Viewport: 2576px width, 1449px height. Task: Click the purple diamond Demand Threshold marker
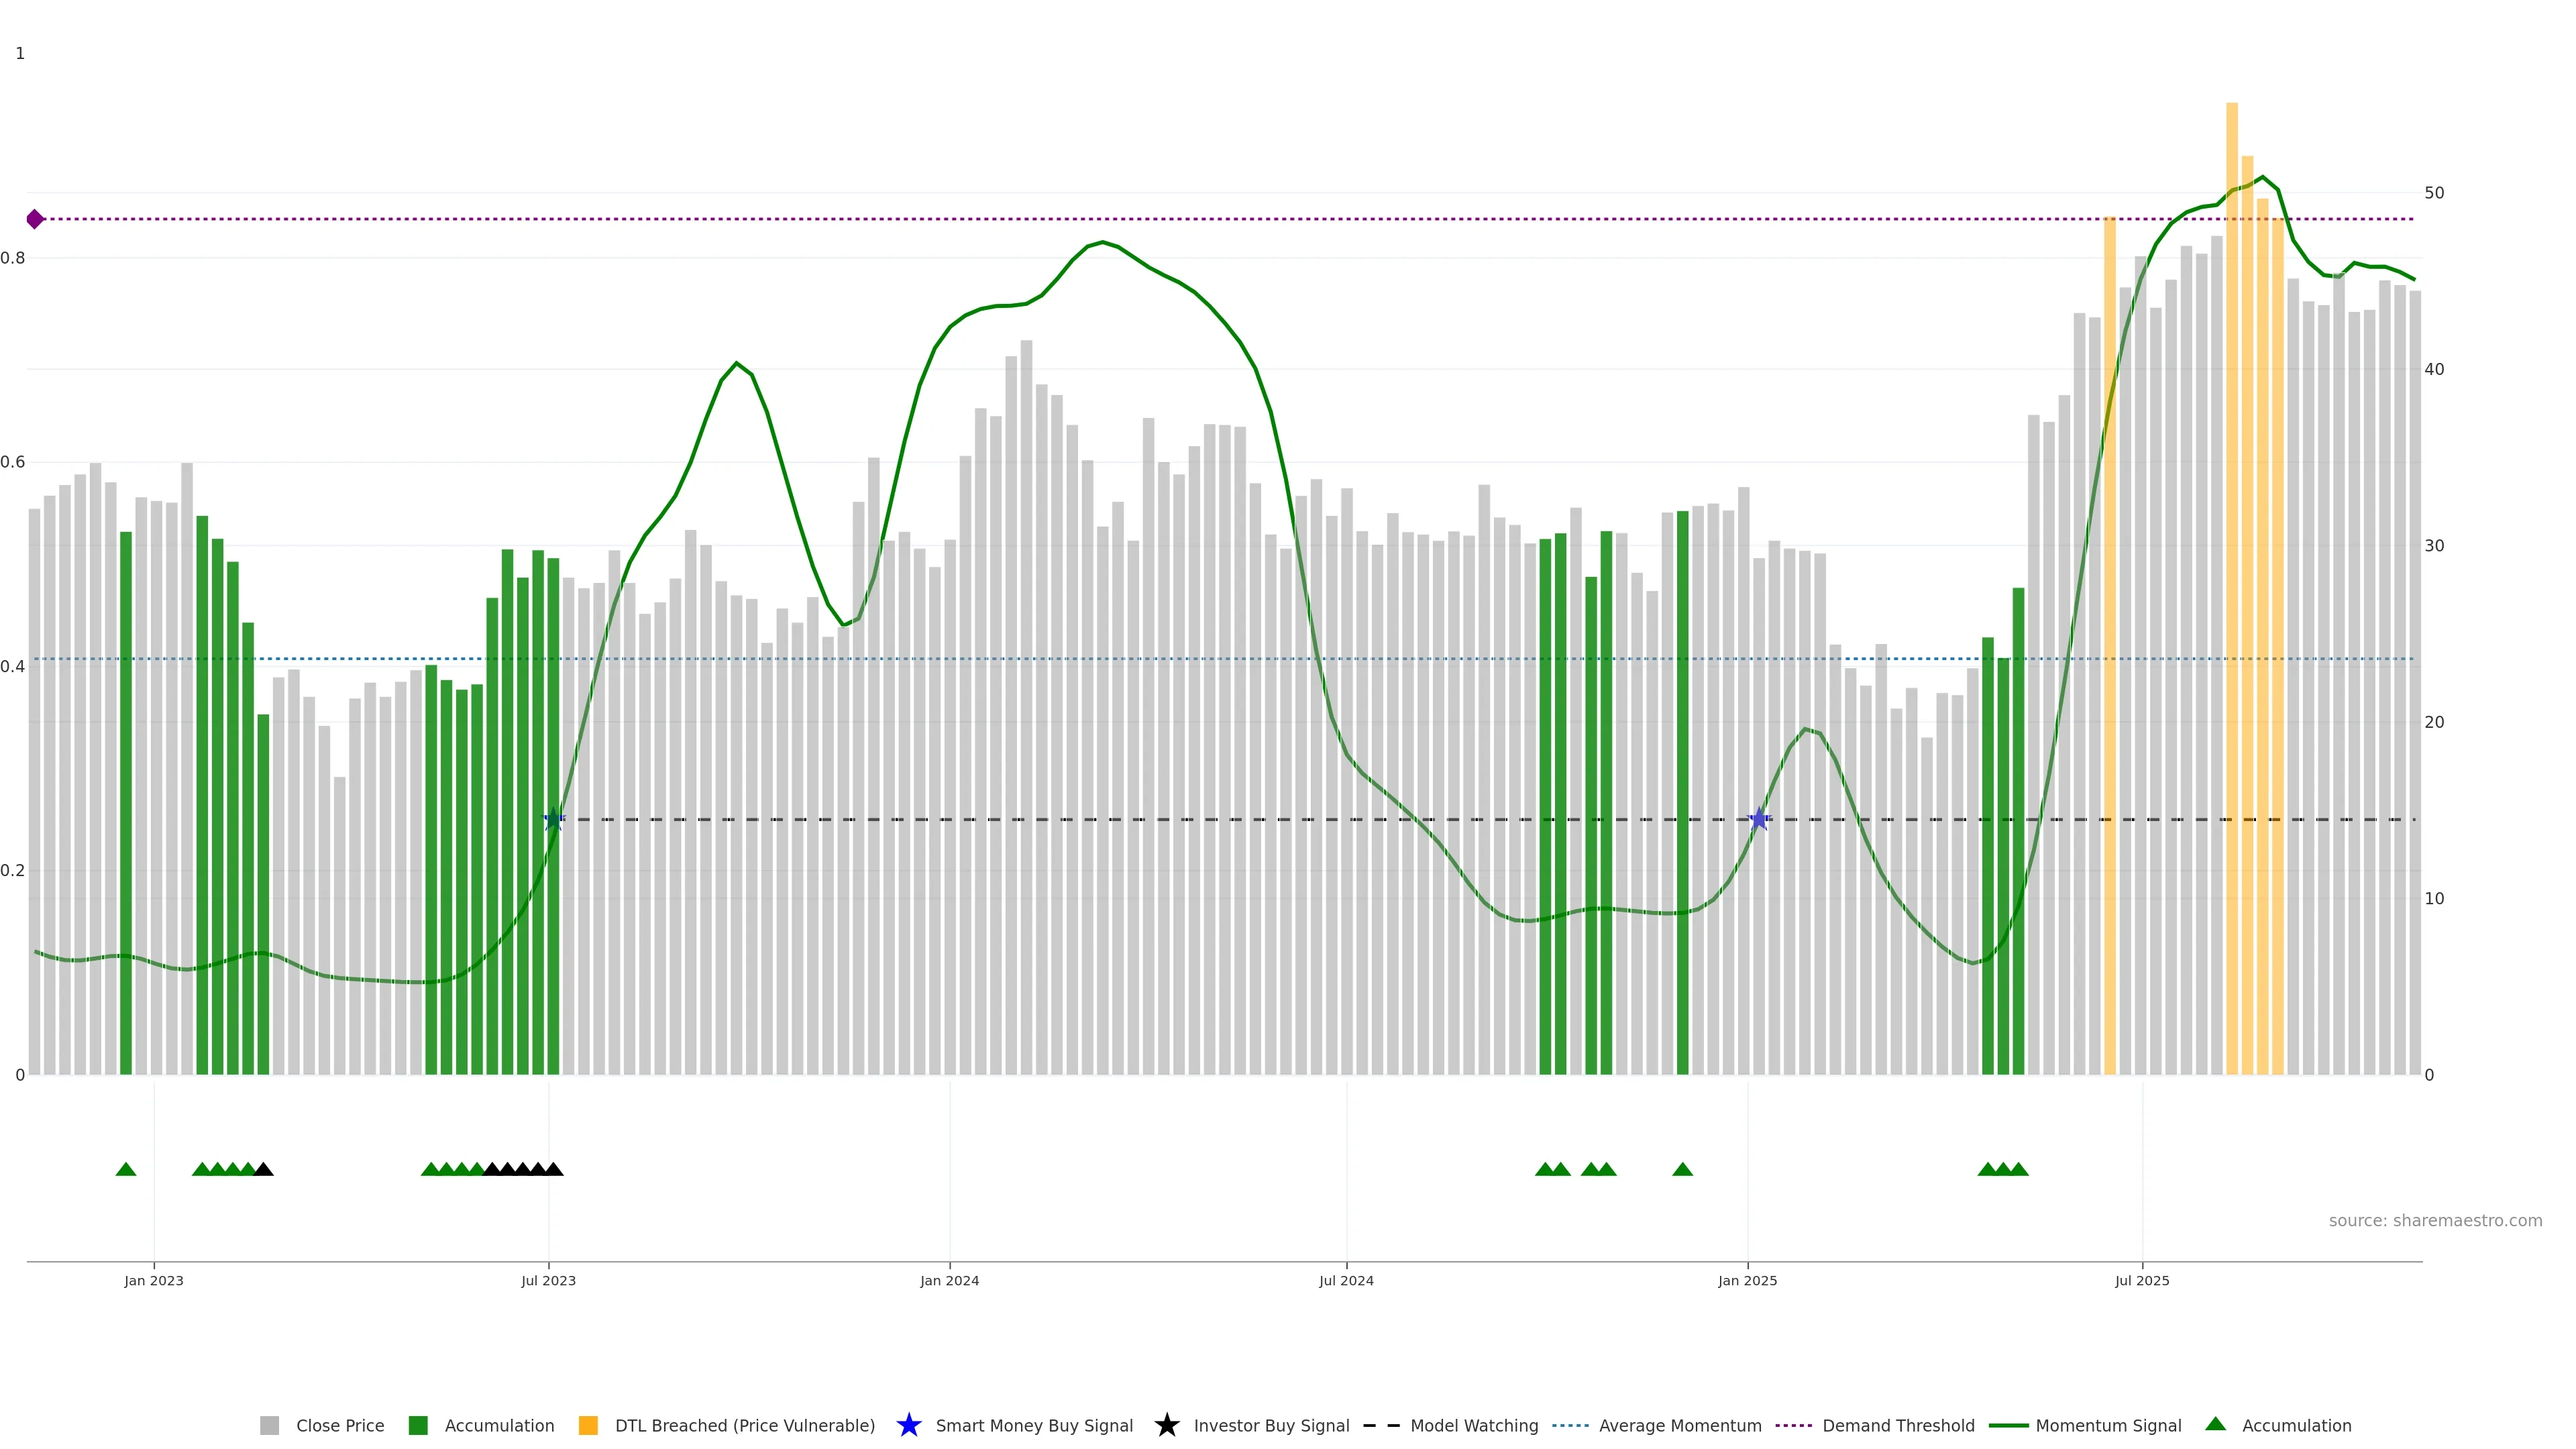[35, 219]
